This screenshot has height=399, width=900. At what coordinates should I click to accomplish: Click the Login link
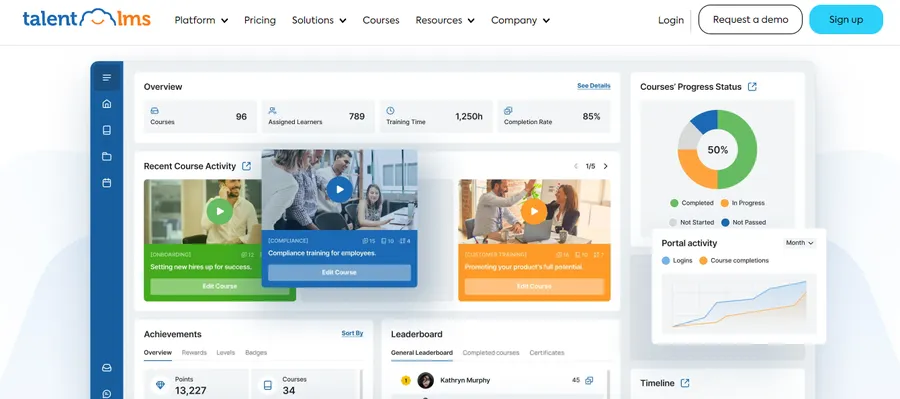671,20
